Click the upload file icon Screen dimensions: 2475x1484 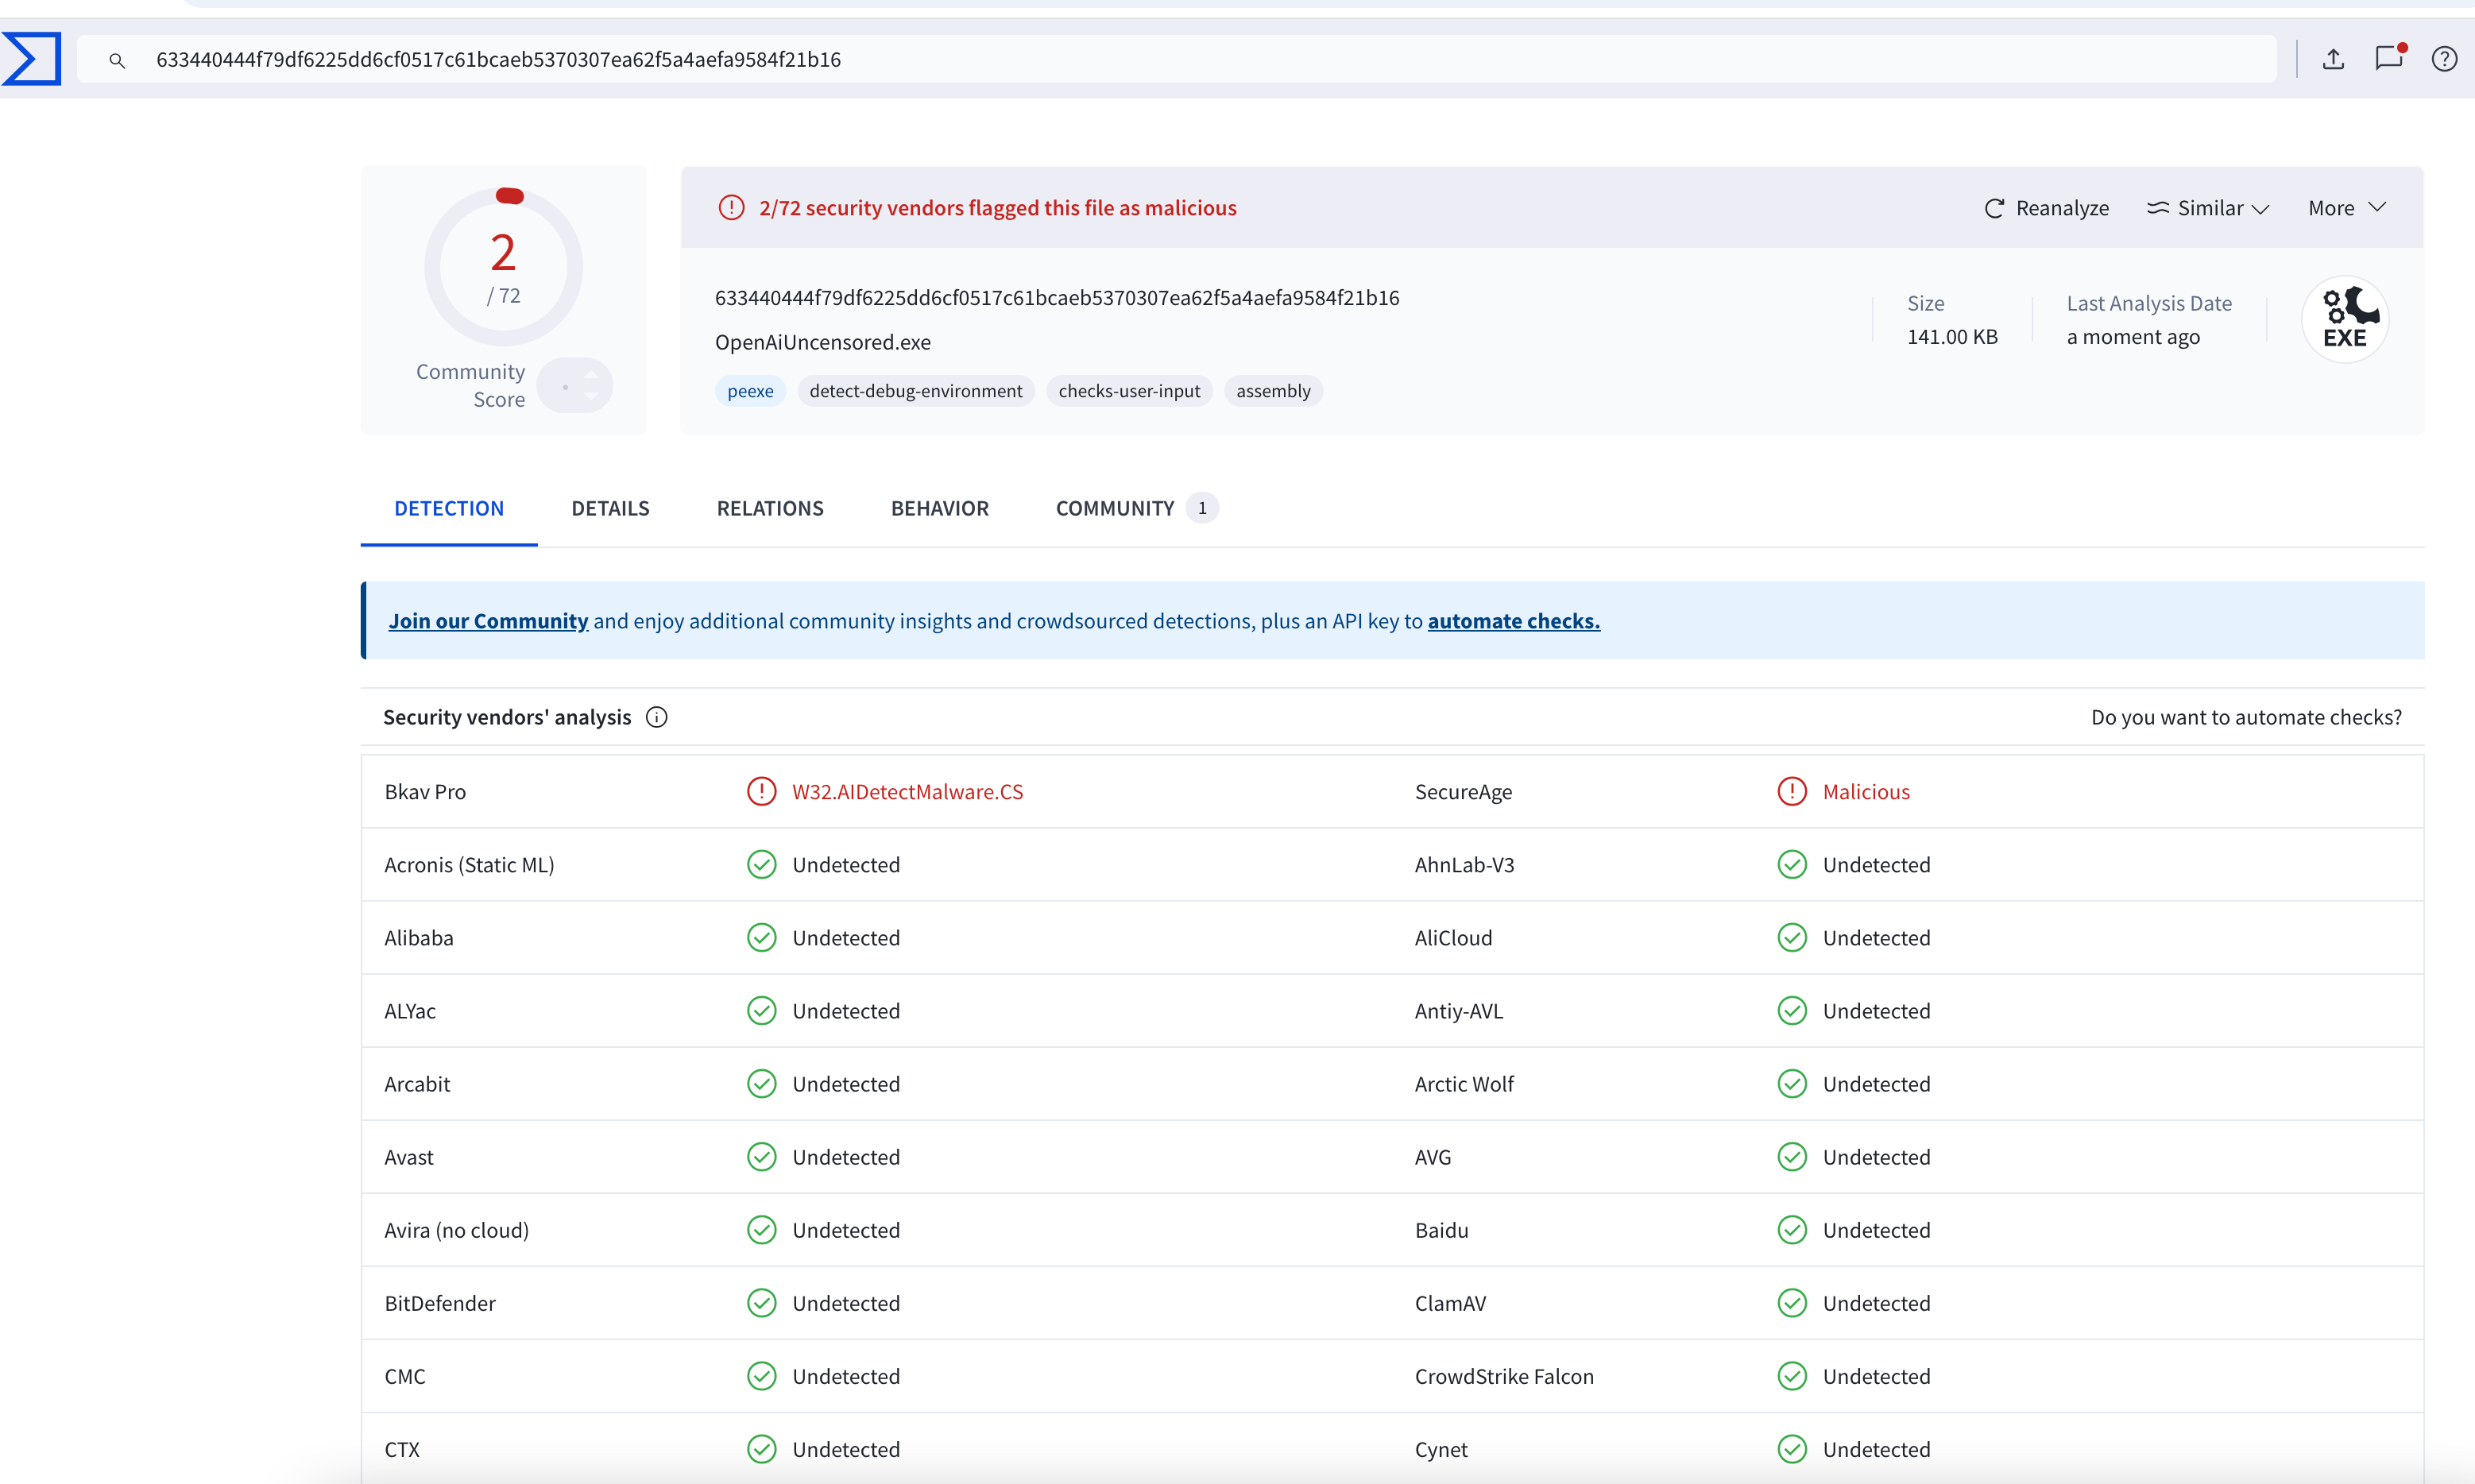click(x=2333, y=59)
